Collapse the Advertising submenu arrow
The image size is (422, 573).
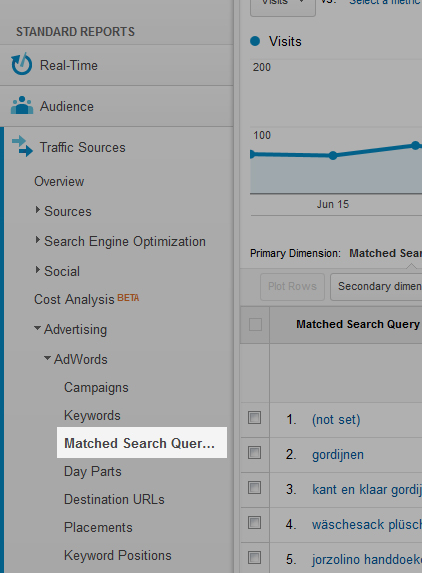click(x=37, y=328)
